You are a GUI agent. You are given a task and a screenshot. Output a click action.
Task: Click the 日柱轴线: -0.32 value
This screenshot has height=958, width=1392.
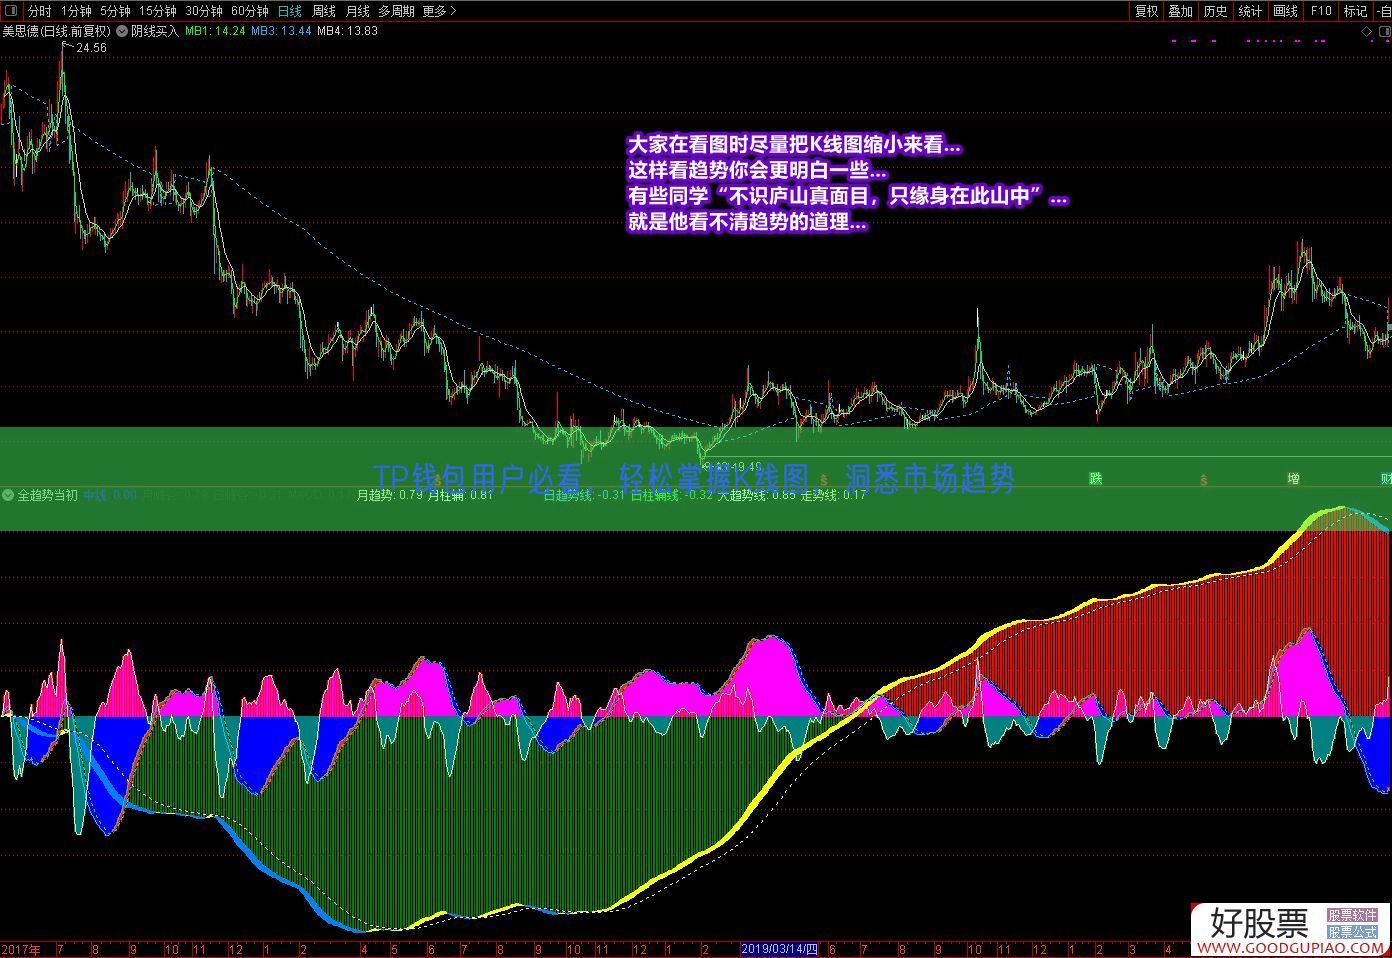tap(671, 495)
